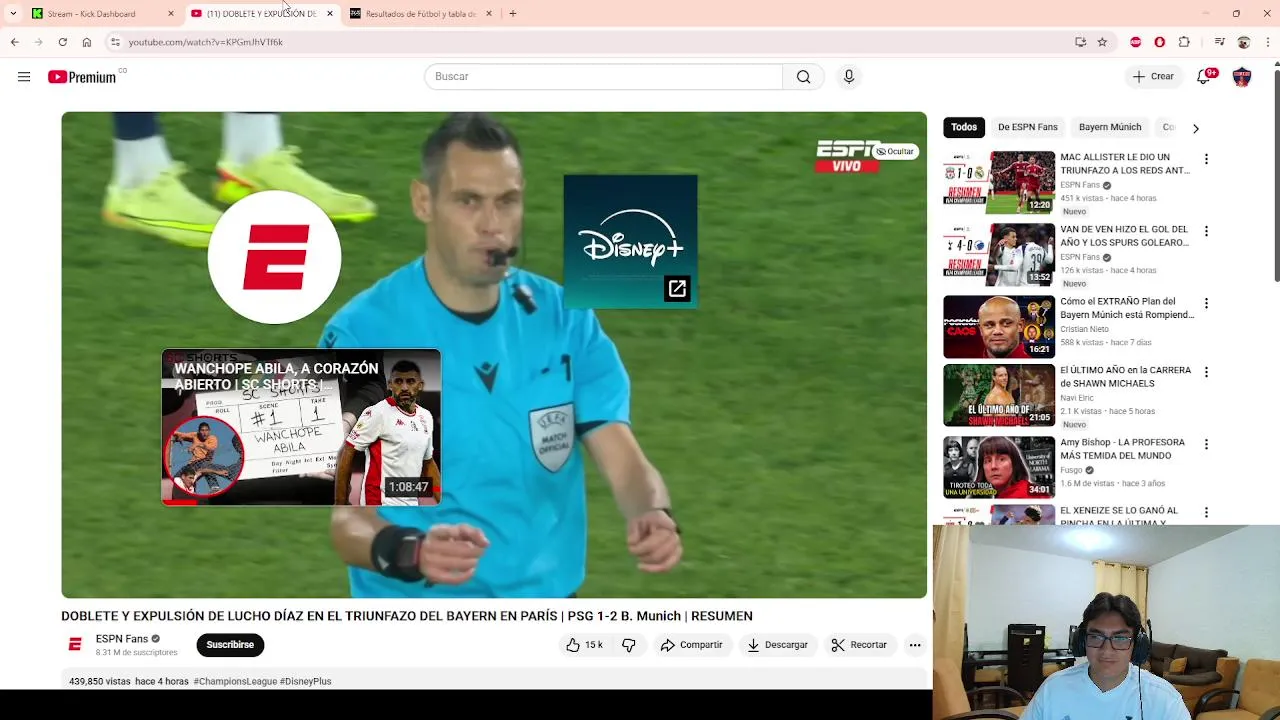Bookmark this page with the star
This screenshot has width=1280, height=720.
coord(1102,42)
